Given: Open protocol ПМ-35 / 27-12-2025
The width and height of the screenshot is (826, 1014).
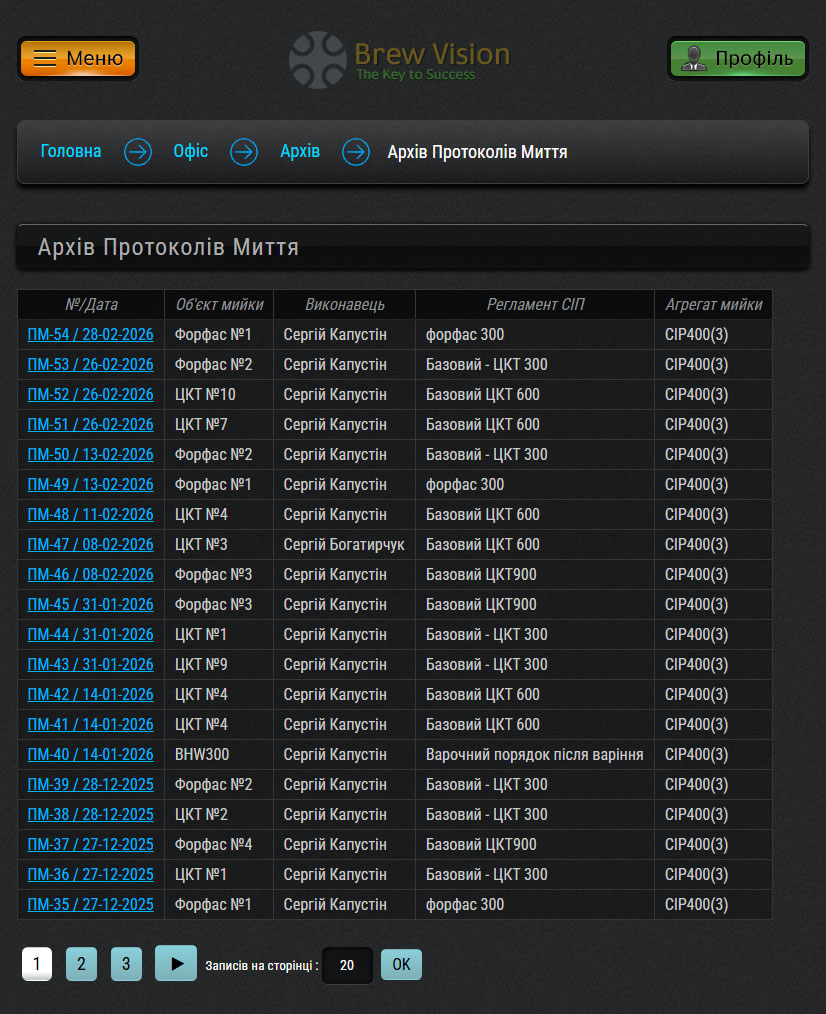Looking at the screenshot, I should click(91, 905).
